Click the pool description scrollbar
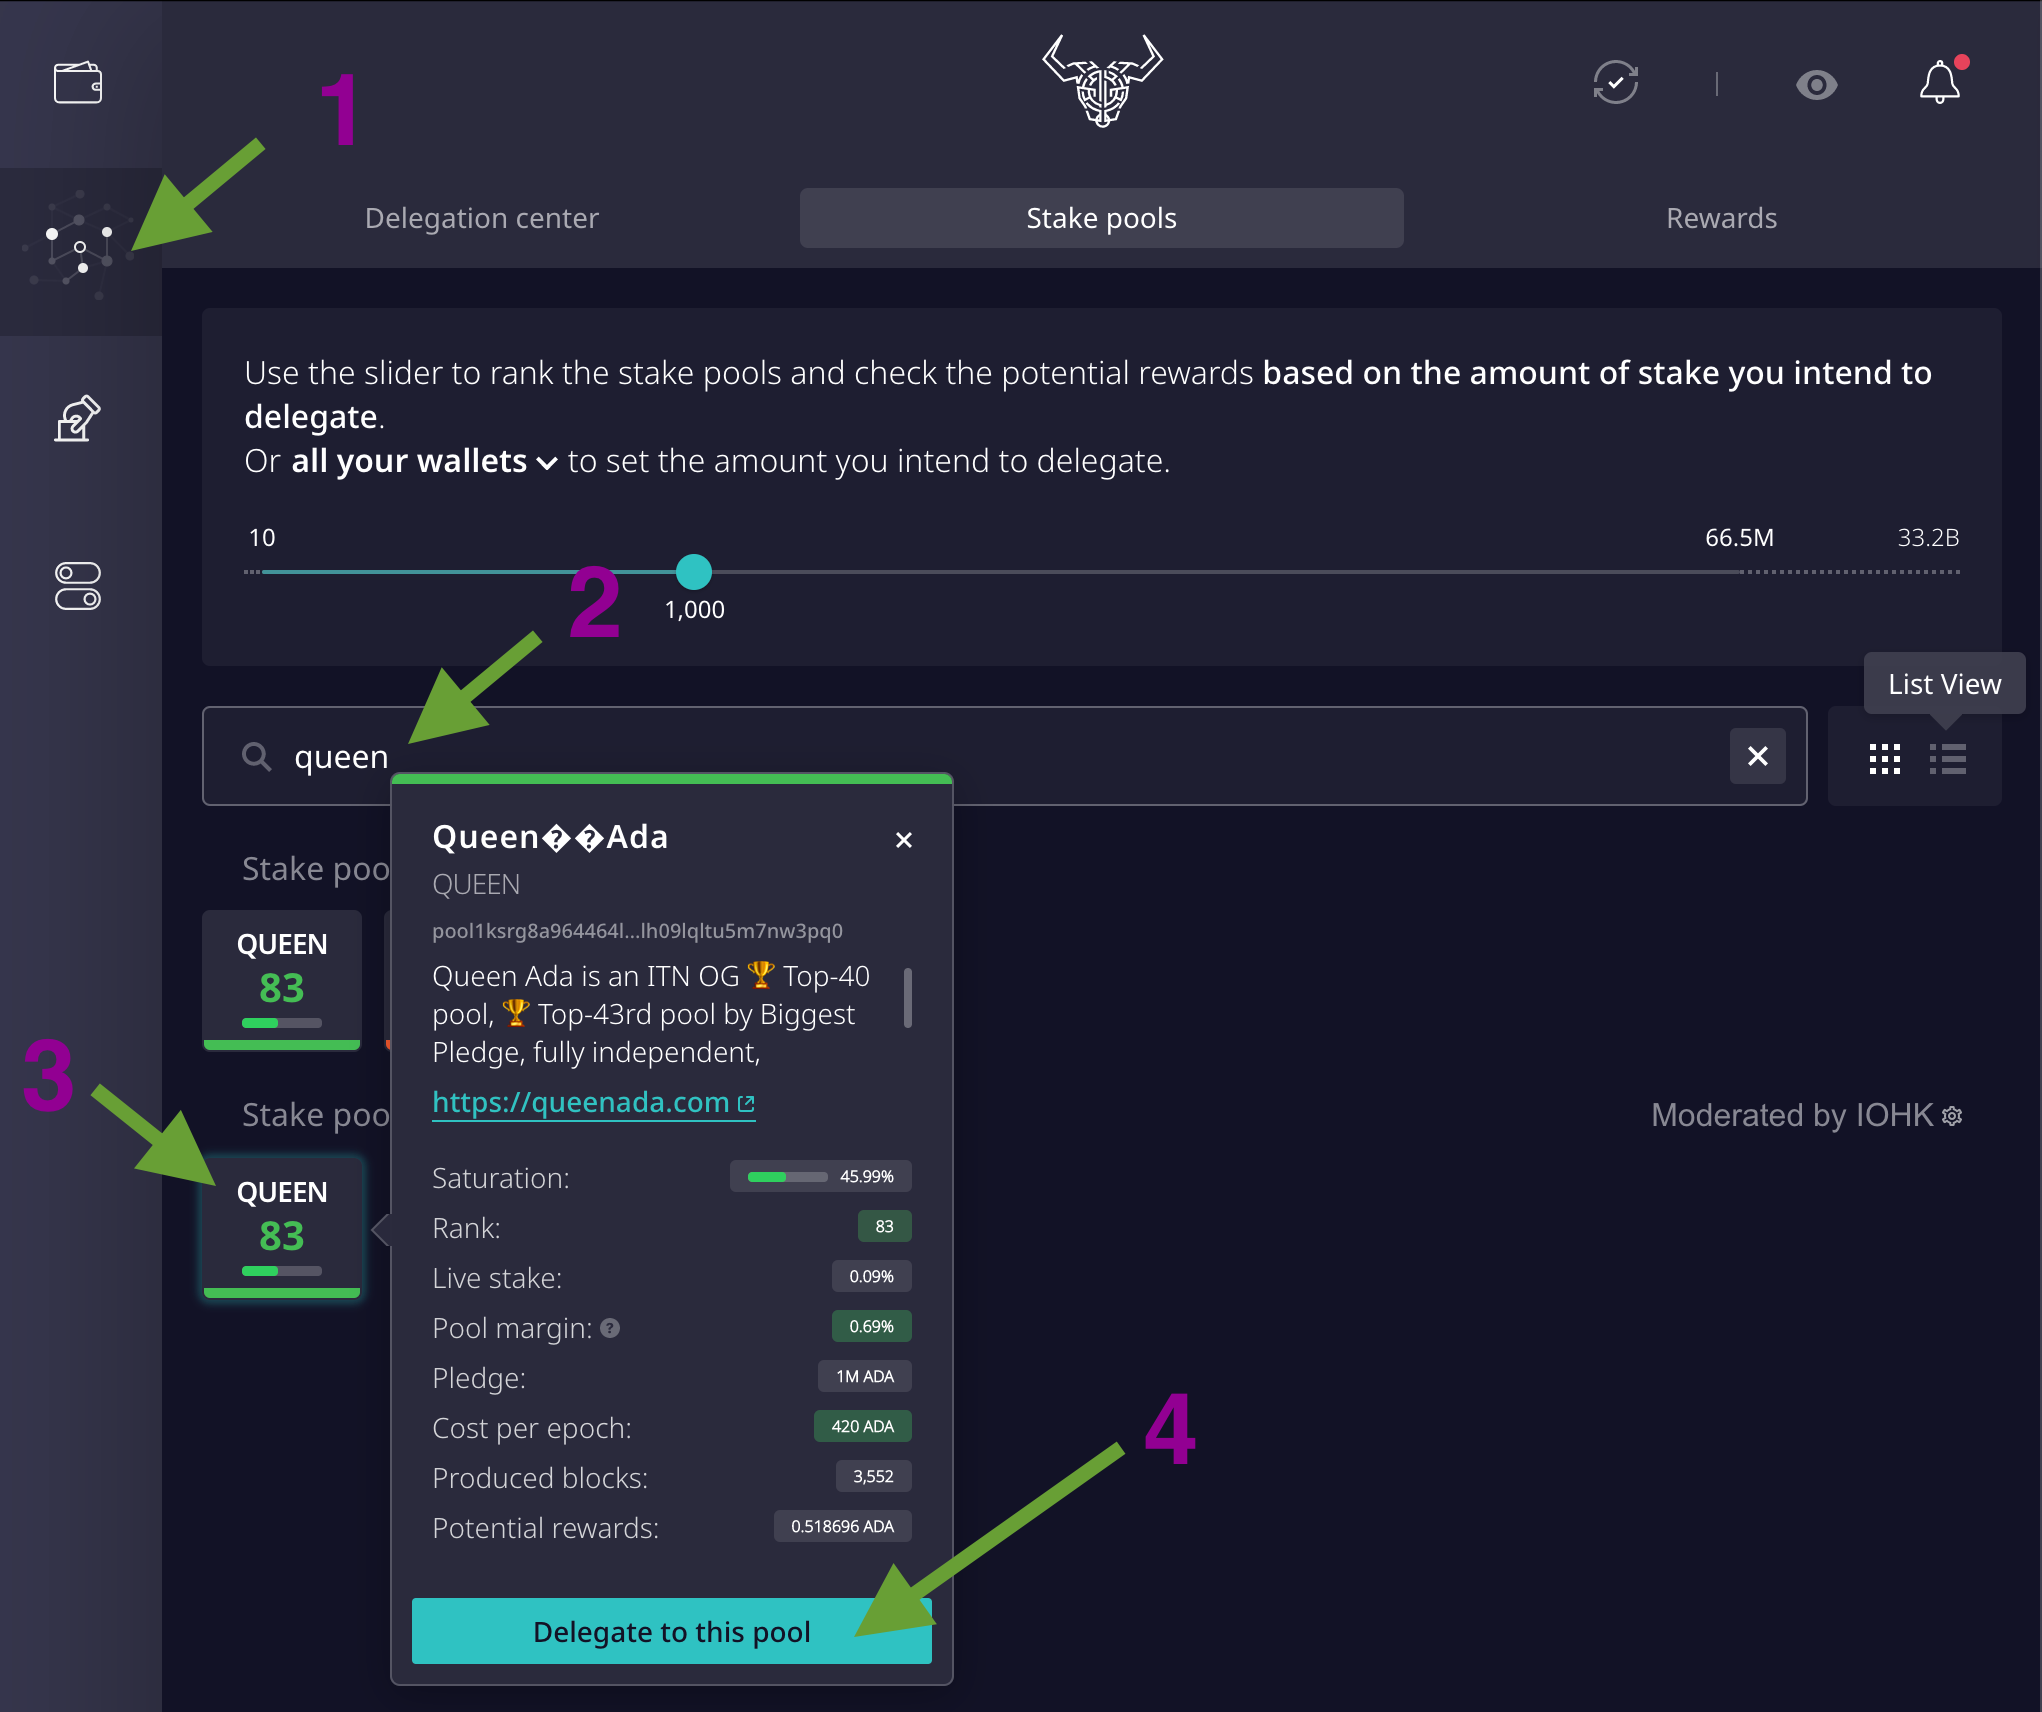The width and height of the screenshot is (2042, 1712). 908,997
